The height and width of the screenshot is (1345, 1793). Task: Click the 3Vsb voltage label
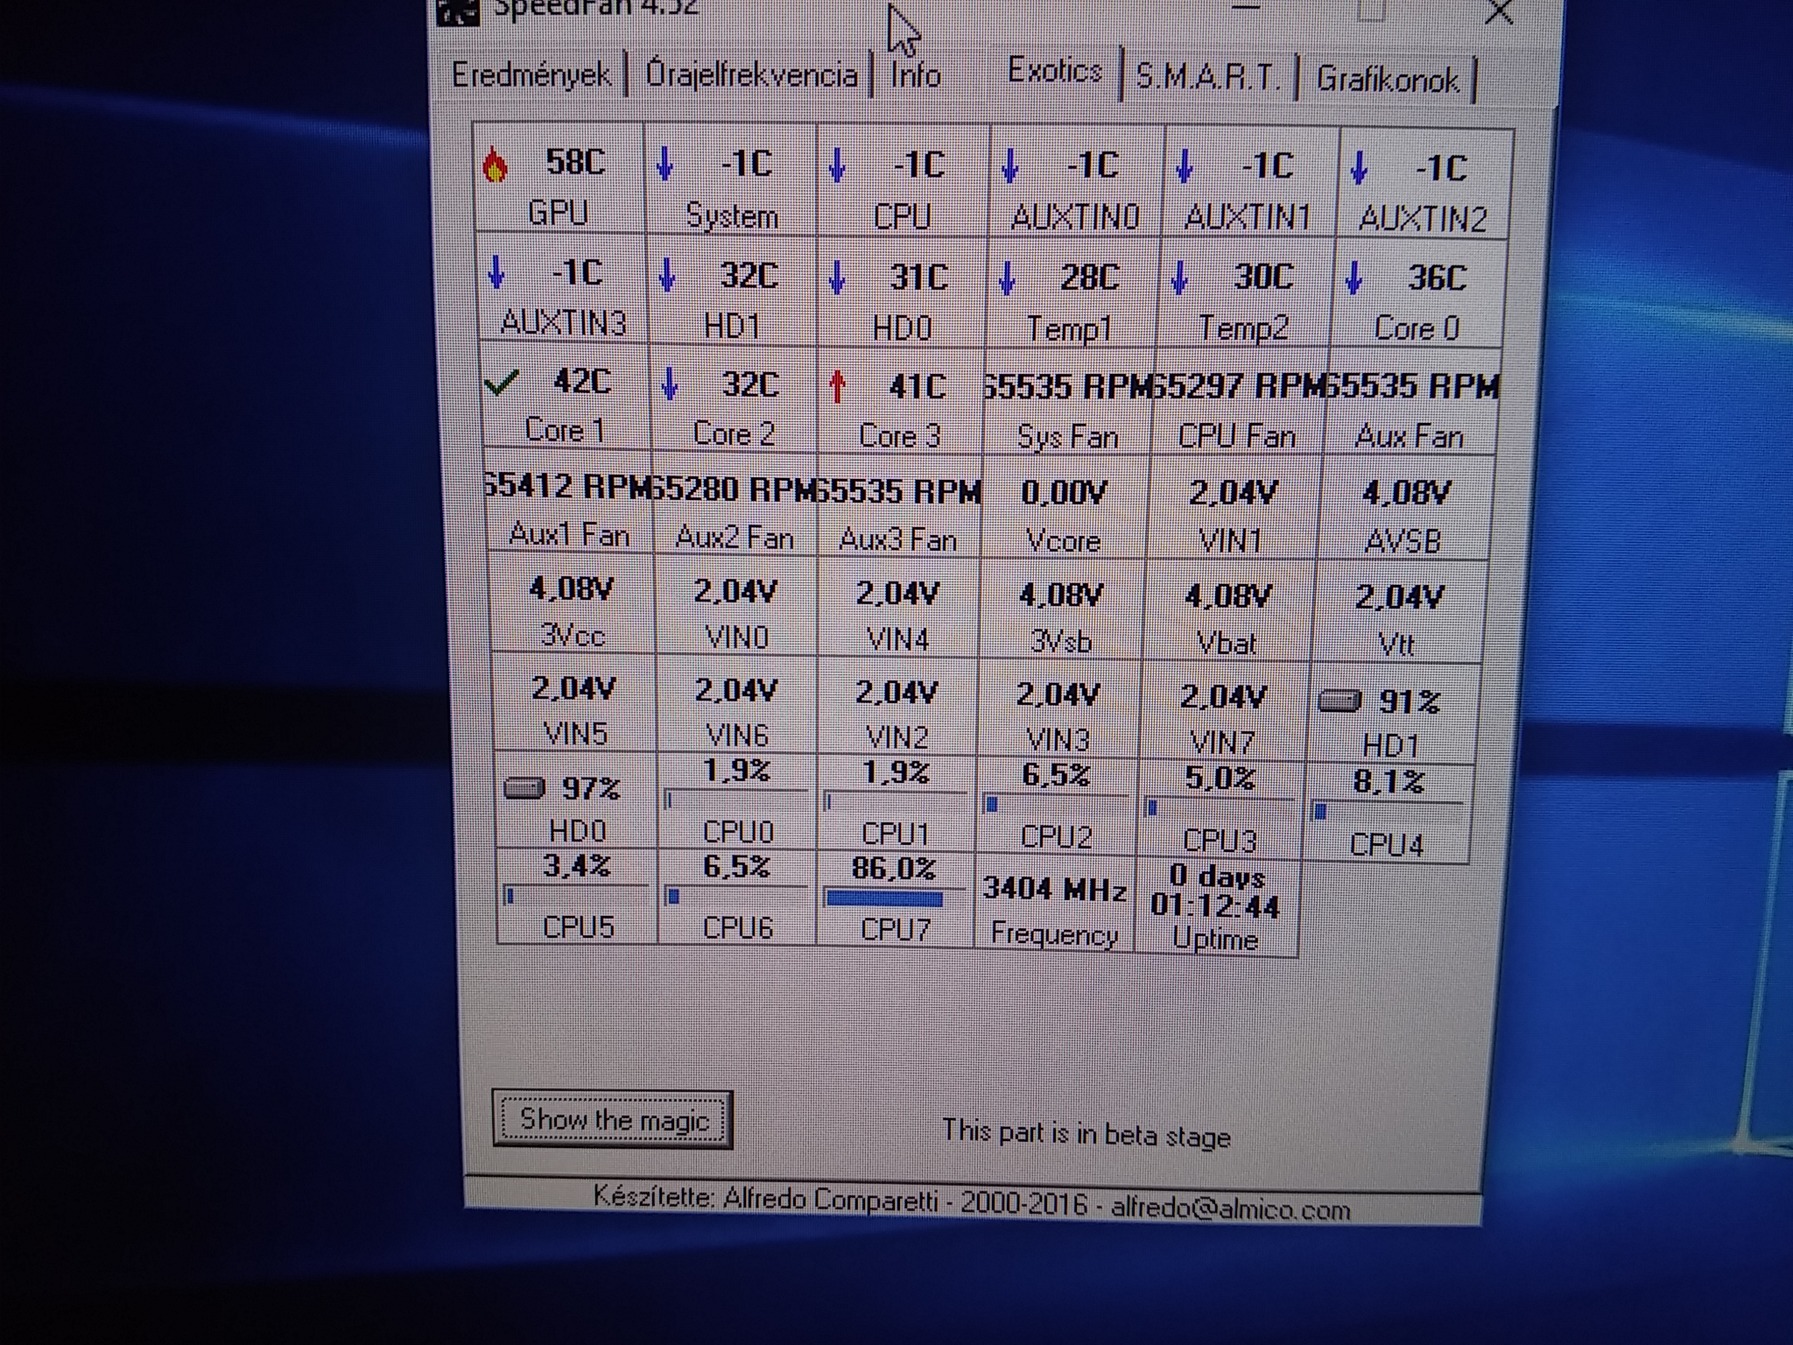tap(1060, 642)
